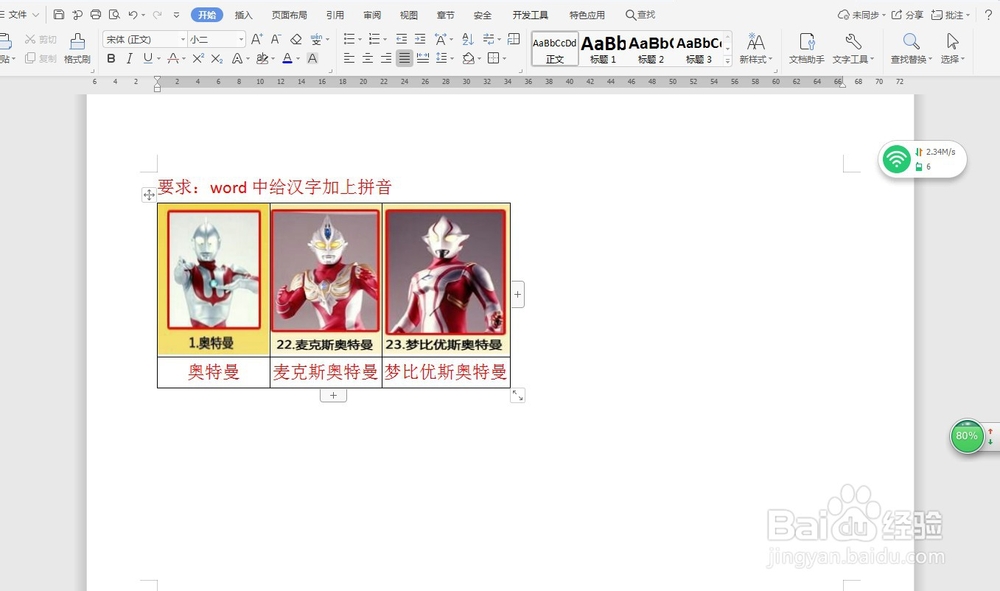
Task: Expand the styles gallery more arrow
Action: point(728,61)
